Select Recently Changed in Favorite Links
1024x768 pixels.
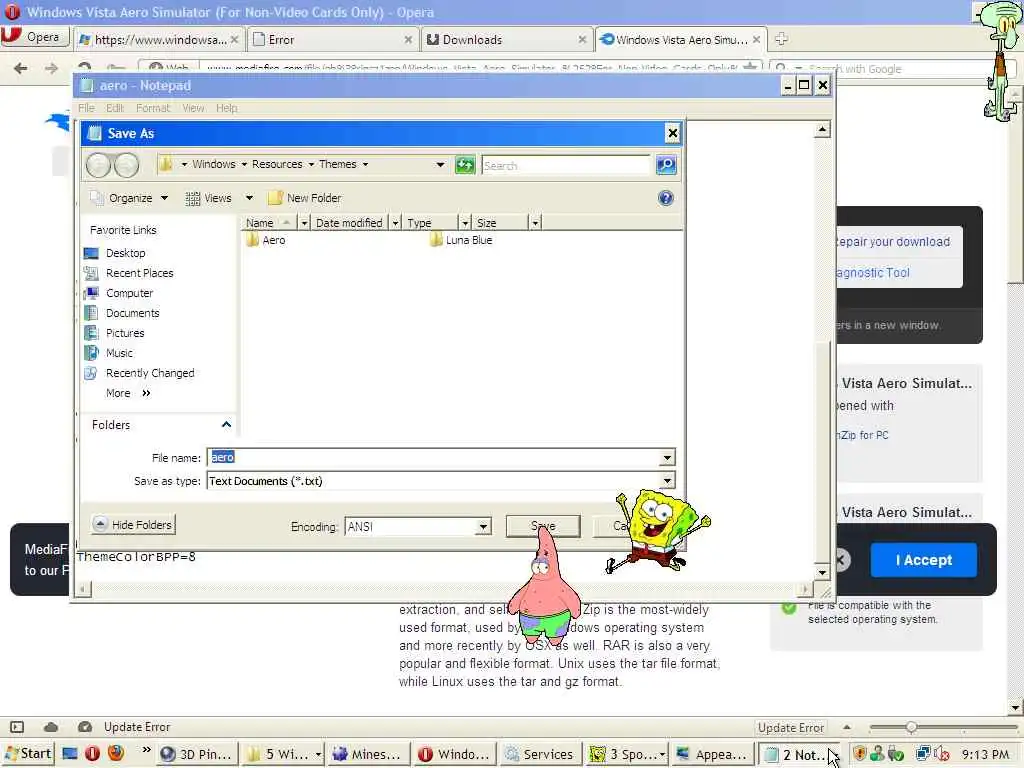point(140,374)
